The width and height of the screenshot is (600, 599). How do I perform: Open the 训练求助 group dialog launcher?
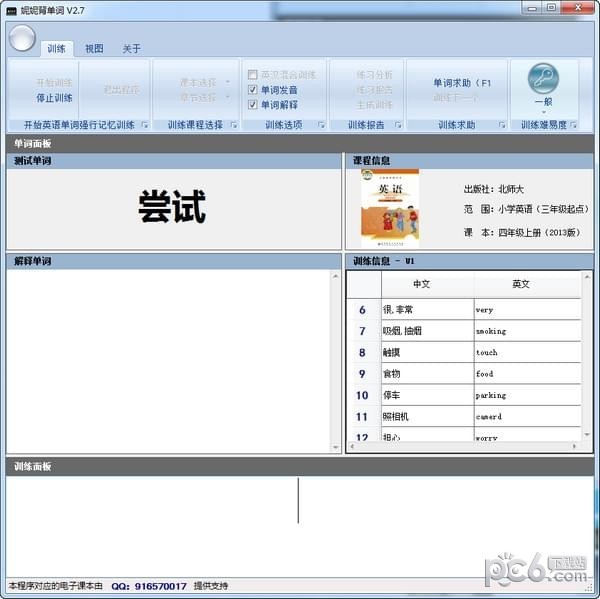coord(502,125)
